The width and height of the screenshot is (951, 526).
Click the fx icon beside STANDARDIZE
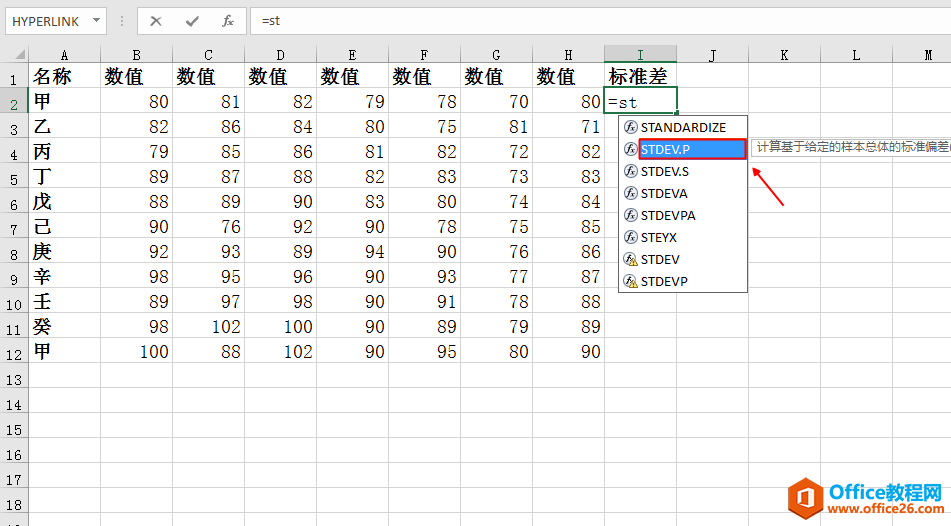[631, 127]
